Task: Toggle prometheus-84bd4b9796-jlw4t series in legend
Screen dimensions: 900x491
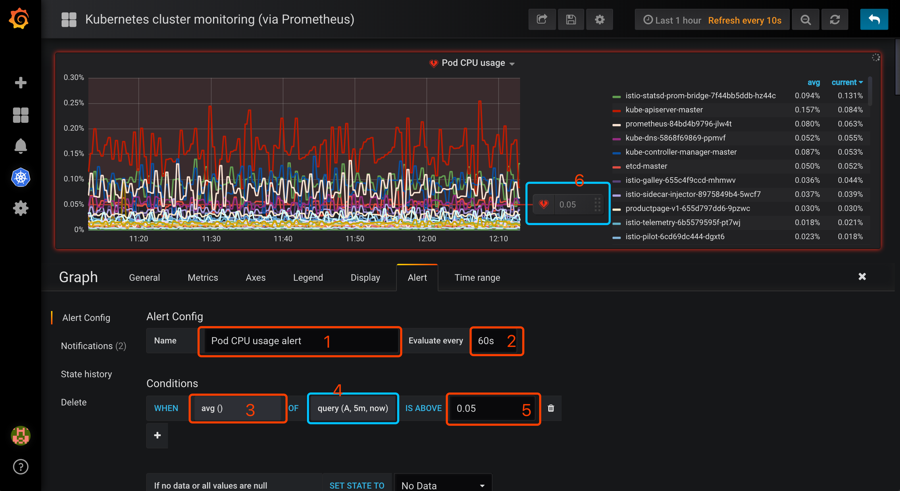Action: [678, 123]
